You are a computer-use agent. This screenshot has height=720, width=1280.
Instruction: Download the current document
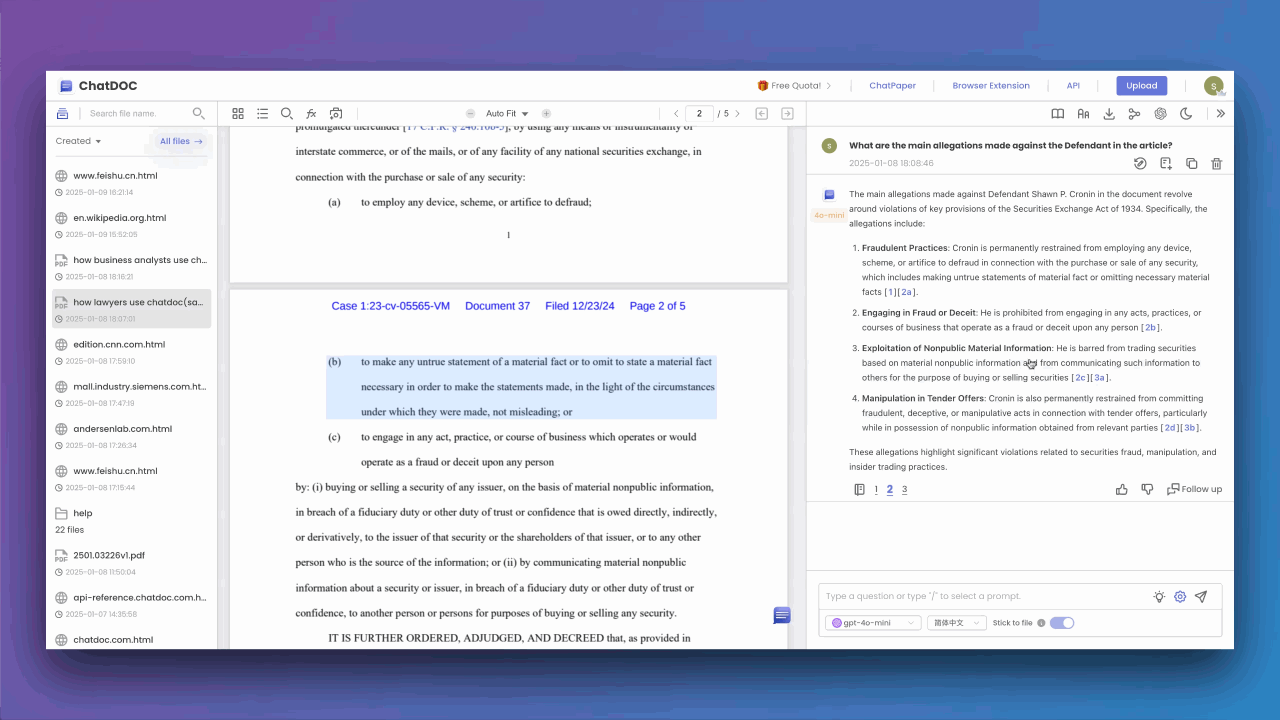pyautogui.click(x=1108, y=114)
